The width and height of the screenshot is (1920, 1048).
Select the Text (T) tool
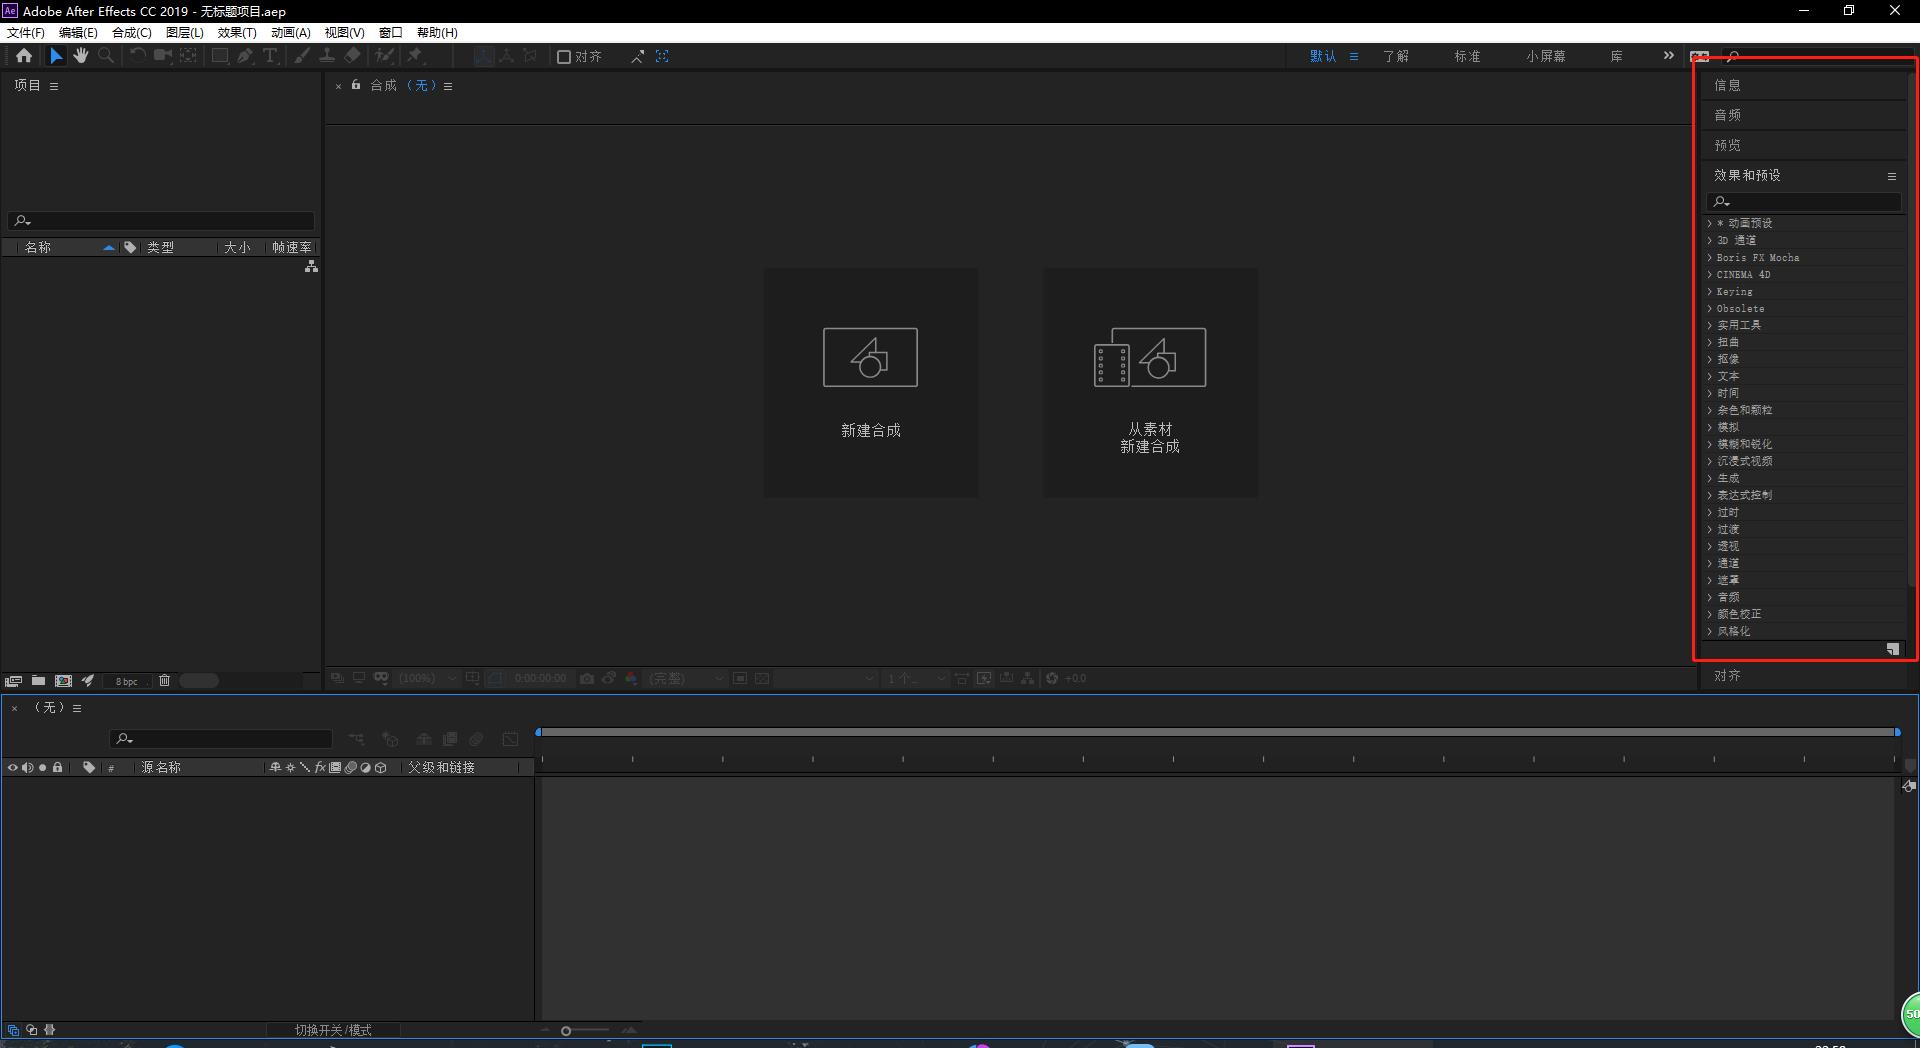270,56
